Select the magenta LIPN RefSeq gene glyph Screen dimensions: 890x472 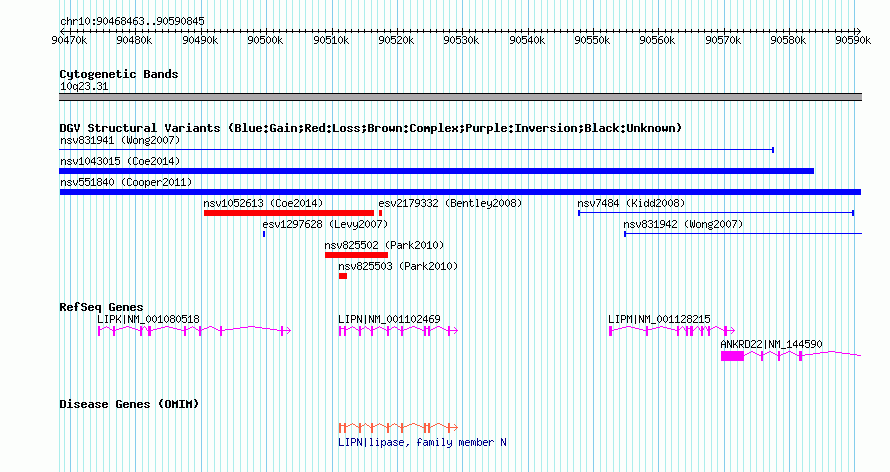(398, 331)
